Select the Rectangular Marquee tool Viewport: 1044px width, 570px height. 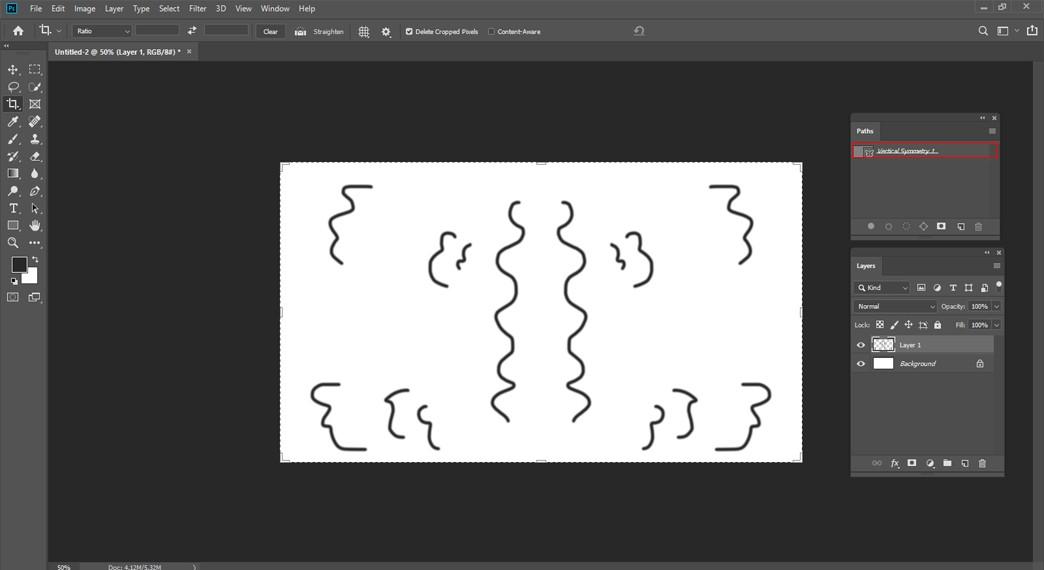coord(35,69)
